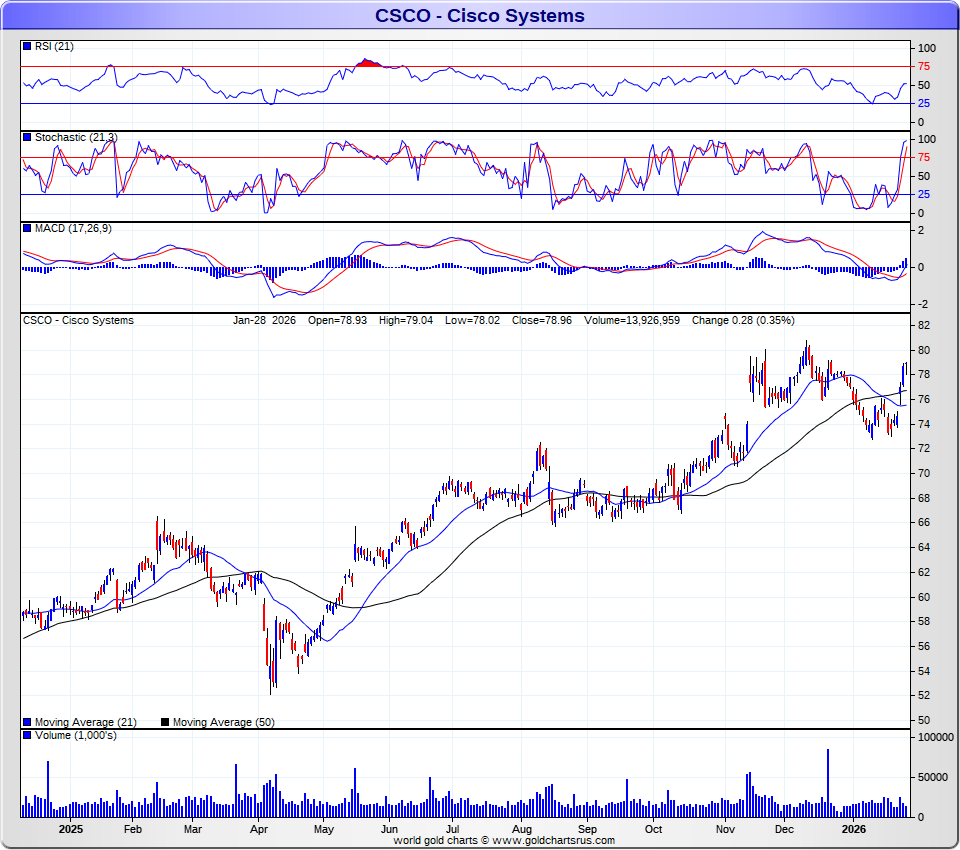
Task: Click the price axis '60' label
Action: (924, 597)
